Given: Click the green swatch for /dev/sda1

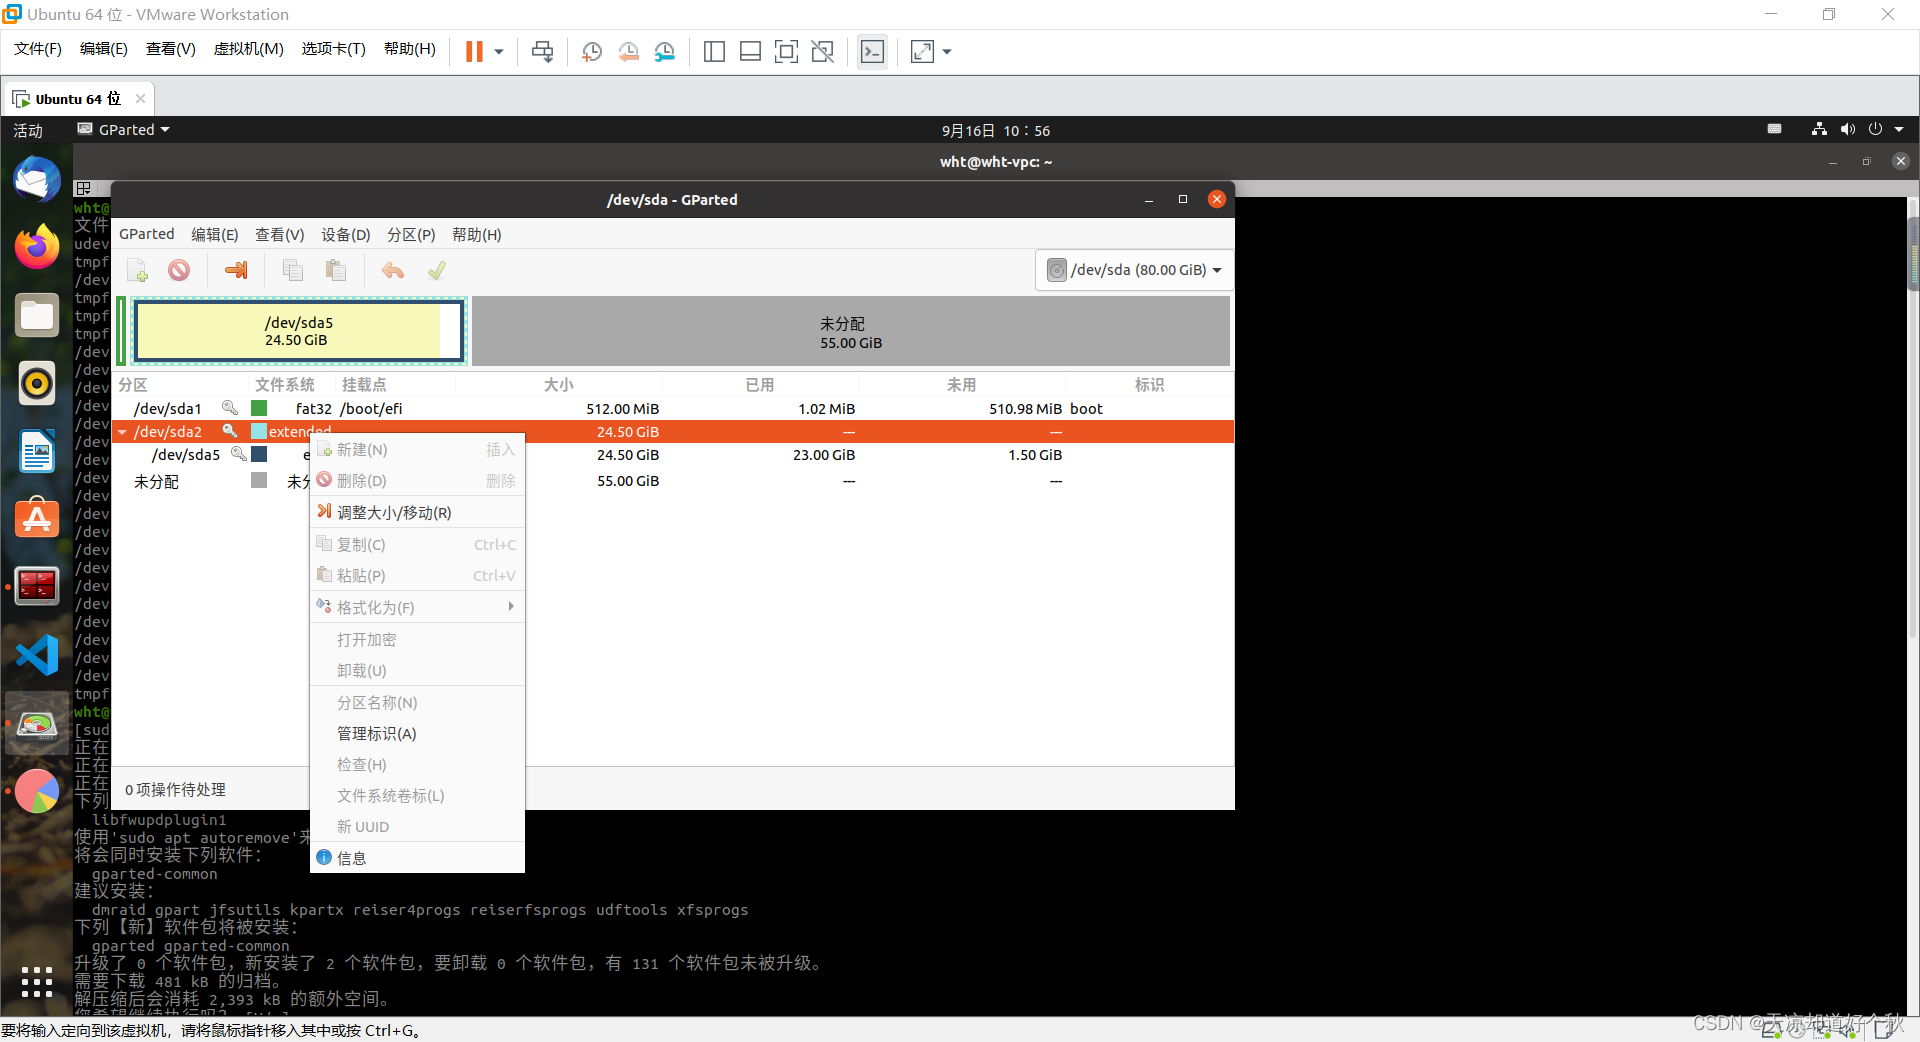Looking at the screenshot, I should (259, 408).
